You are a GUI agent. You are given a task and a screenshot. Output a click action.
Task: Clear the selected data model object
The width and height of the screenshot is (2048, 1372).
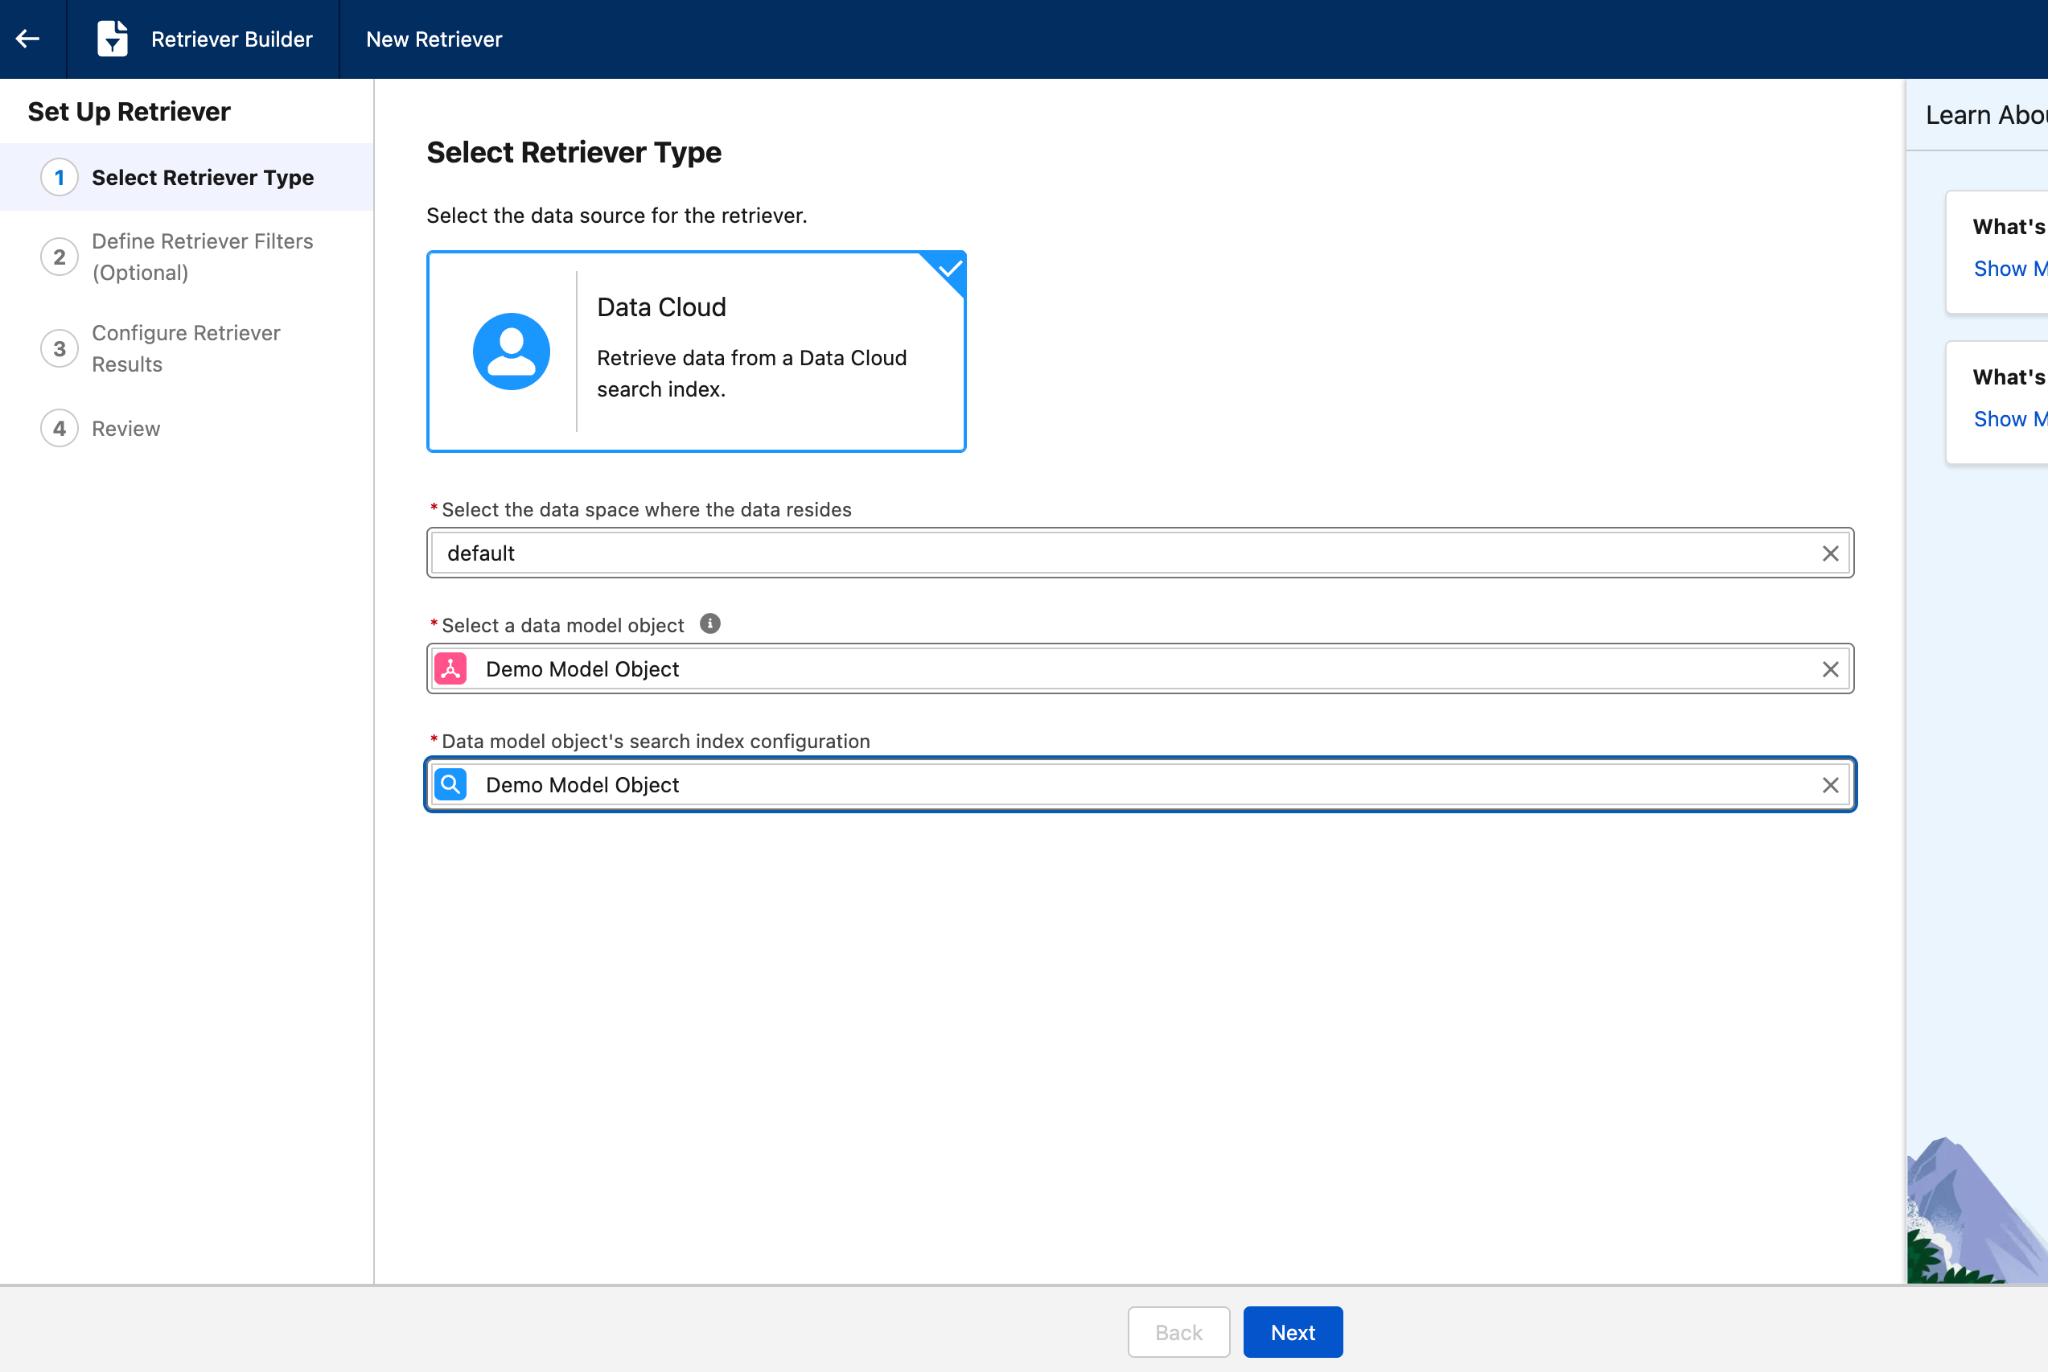pyautogui.click(x=1830, y=669)
